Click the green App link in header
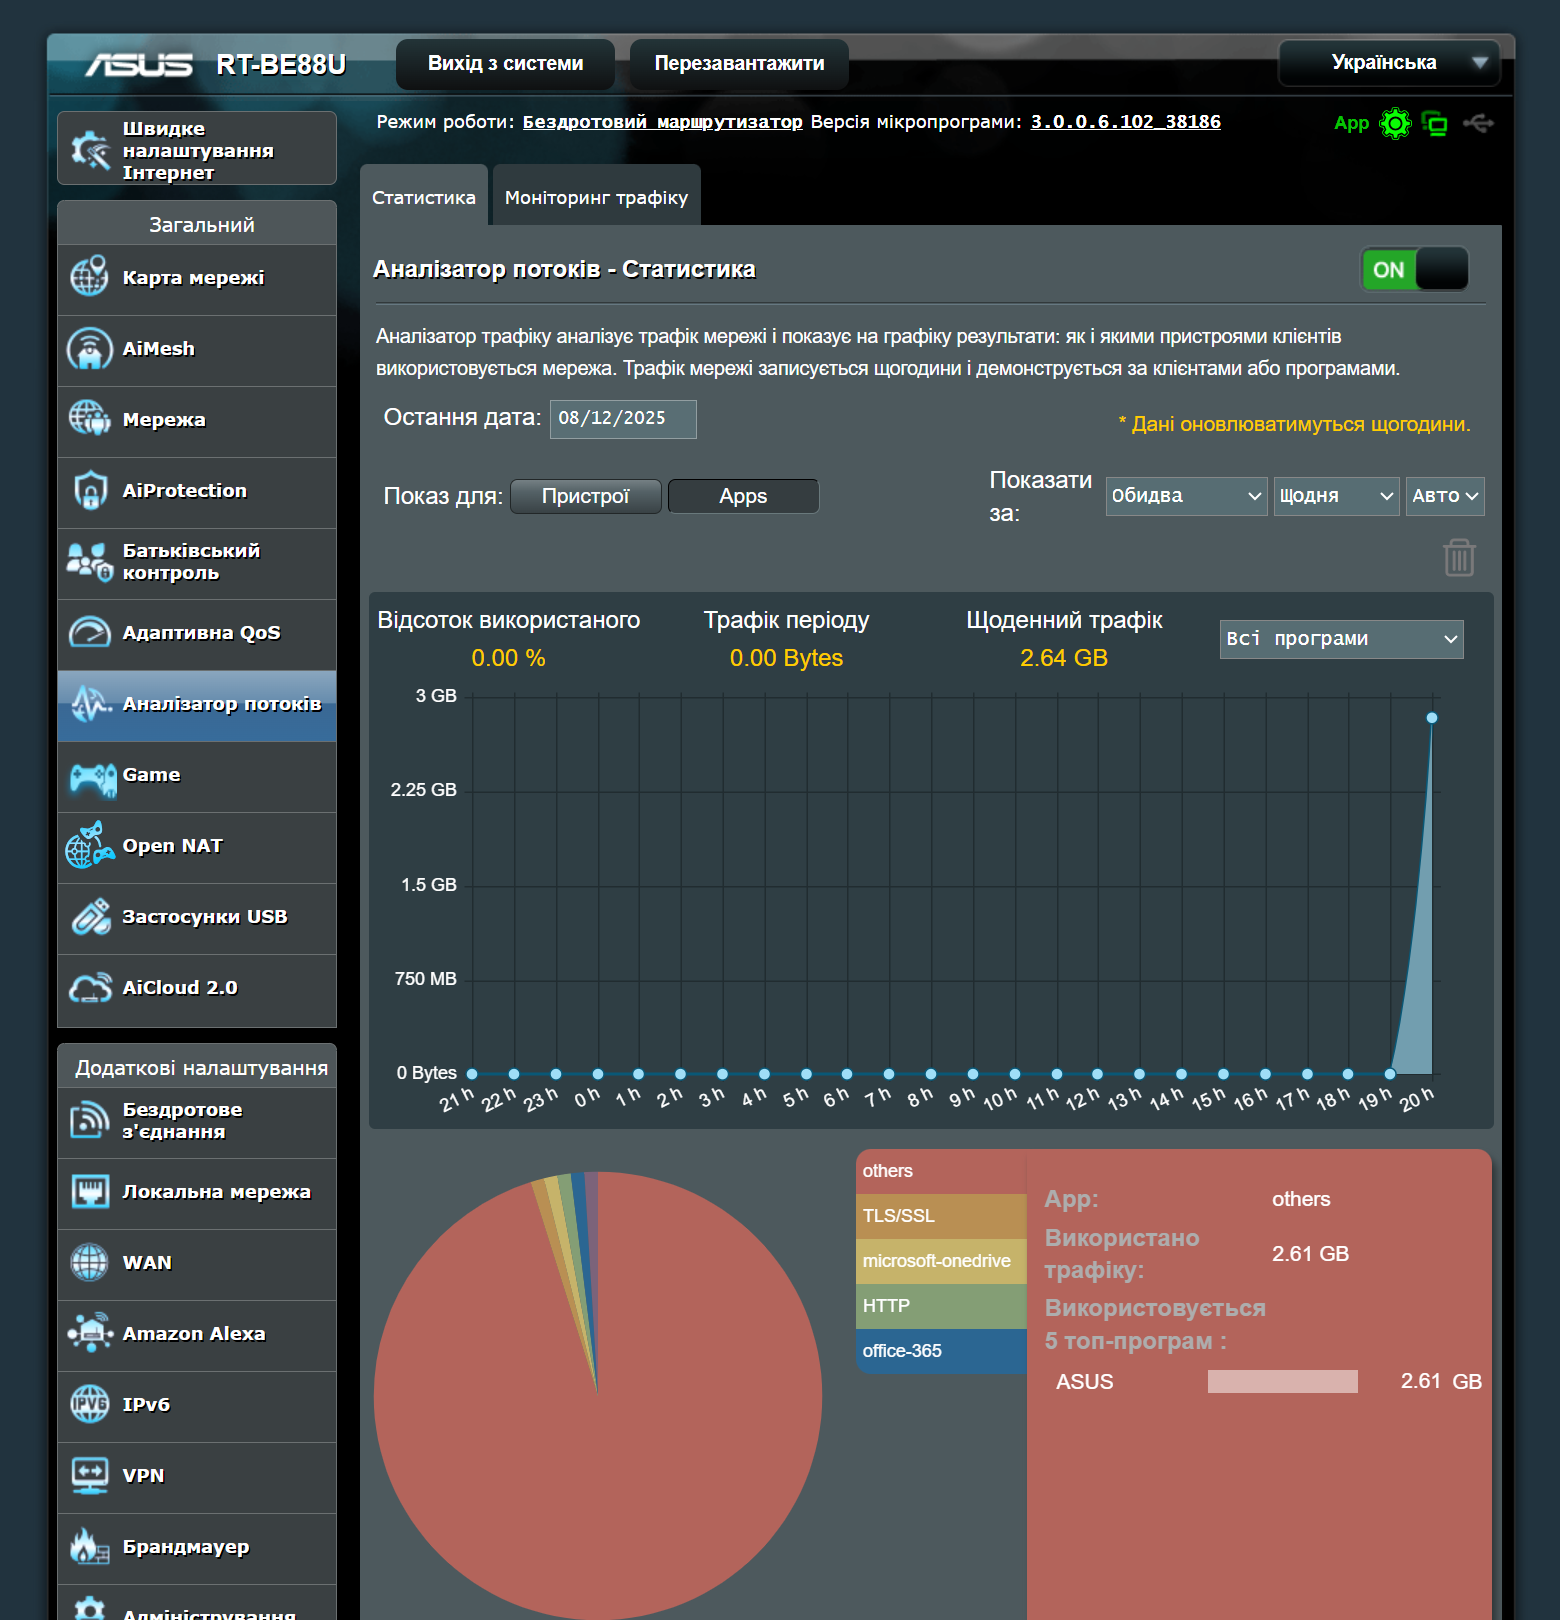This screenshot has height=1620, width=1560. coord(1351,123)
